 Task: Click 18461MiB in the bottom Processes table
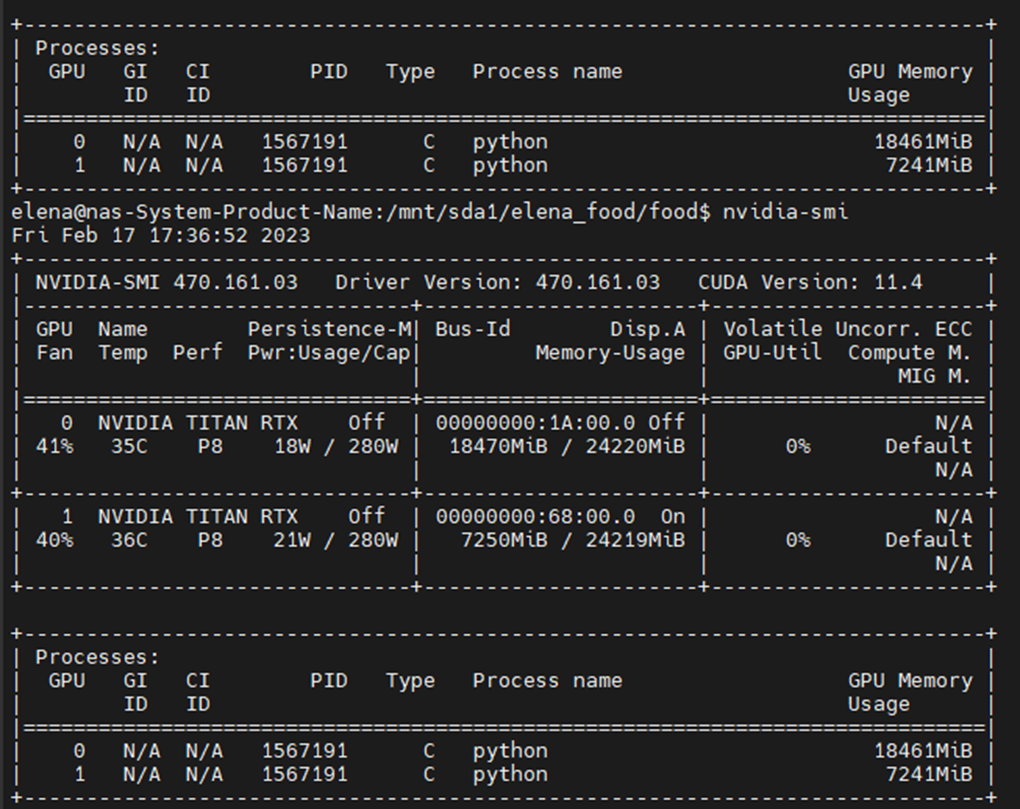click(922, 750)
